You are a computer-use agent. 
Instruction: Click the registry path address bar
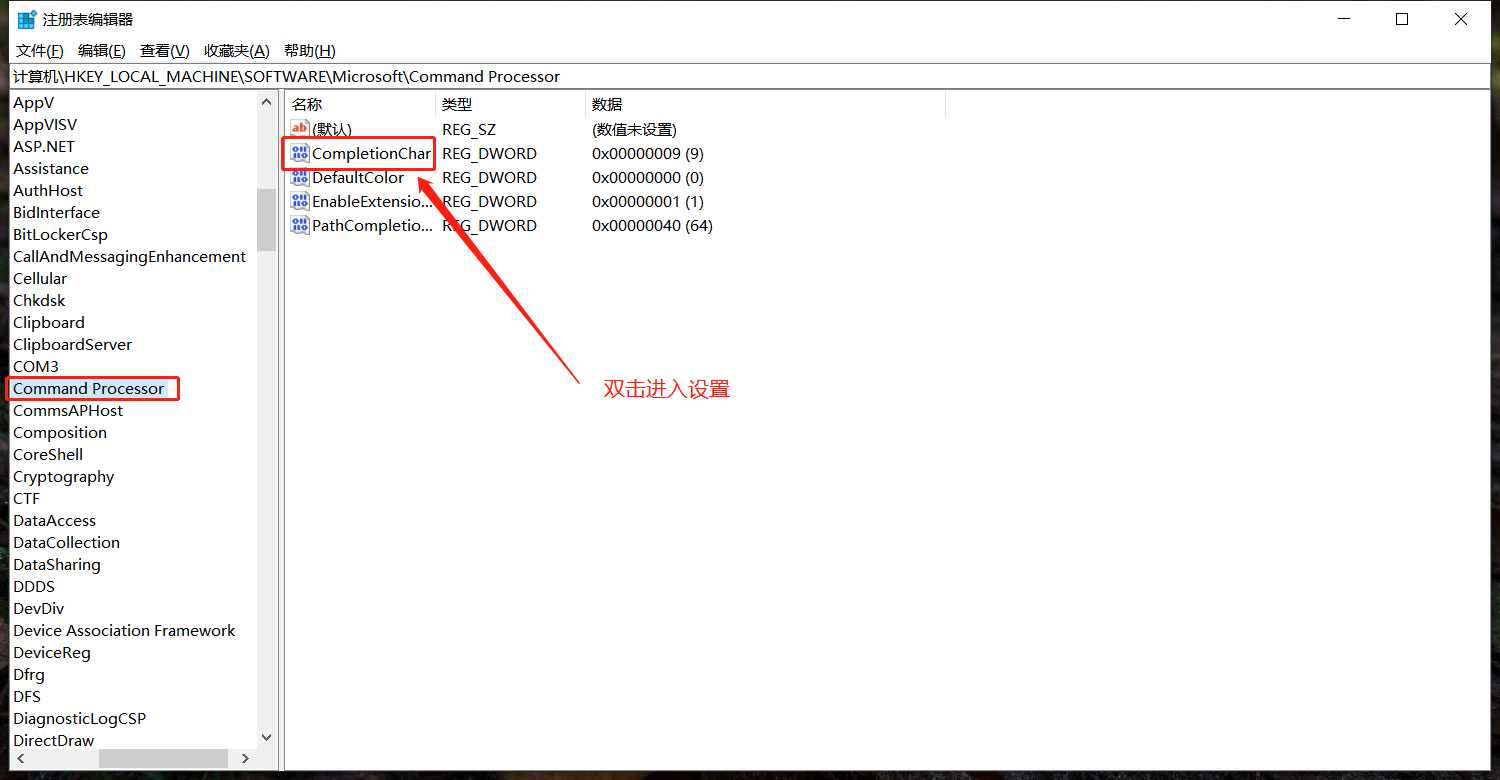tap(750, 76)
